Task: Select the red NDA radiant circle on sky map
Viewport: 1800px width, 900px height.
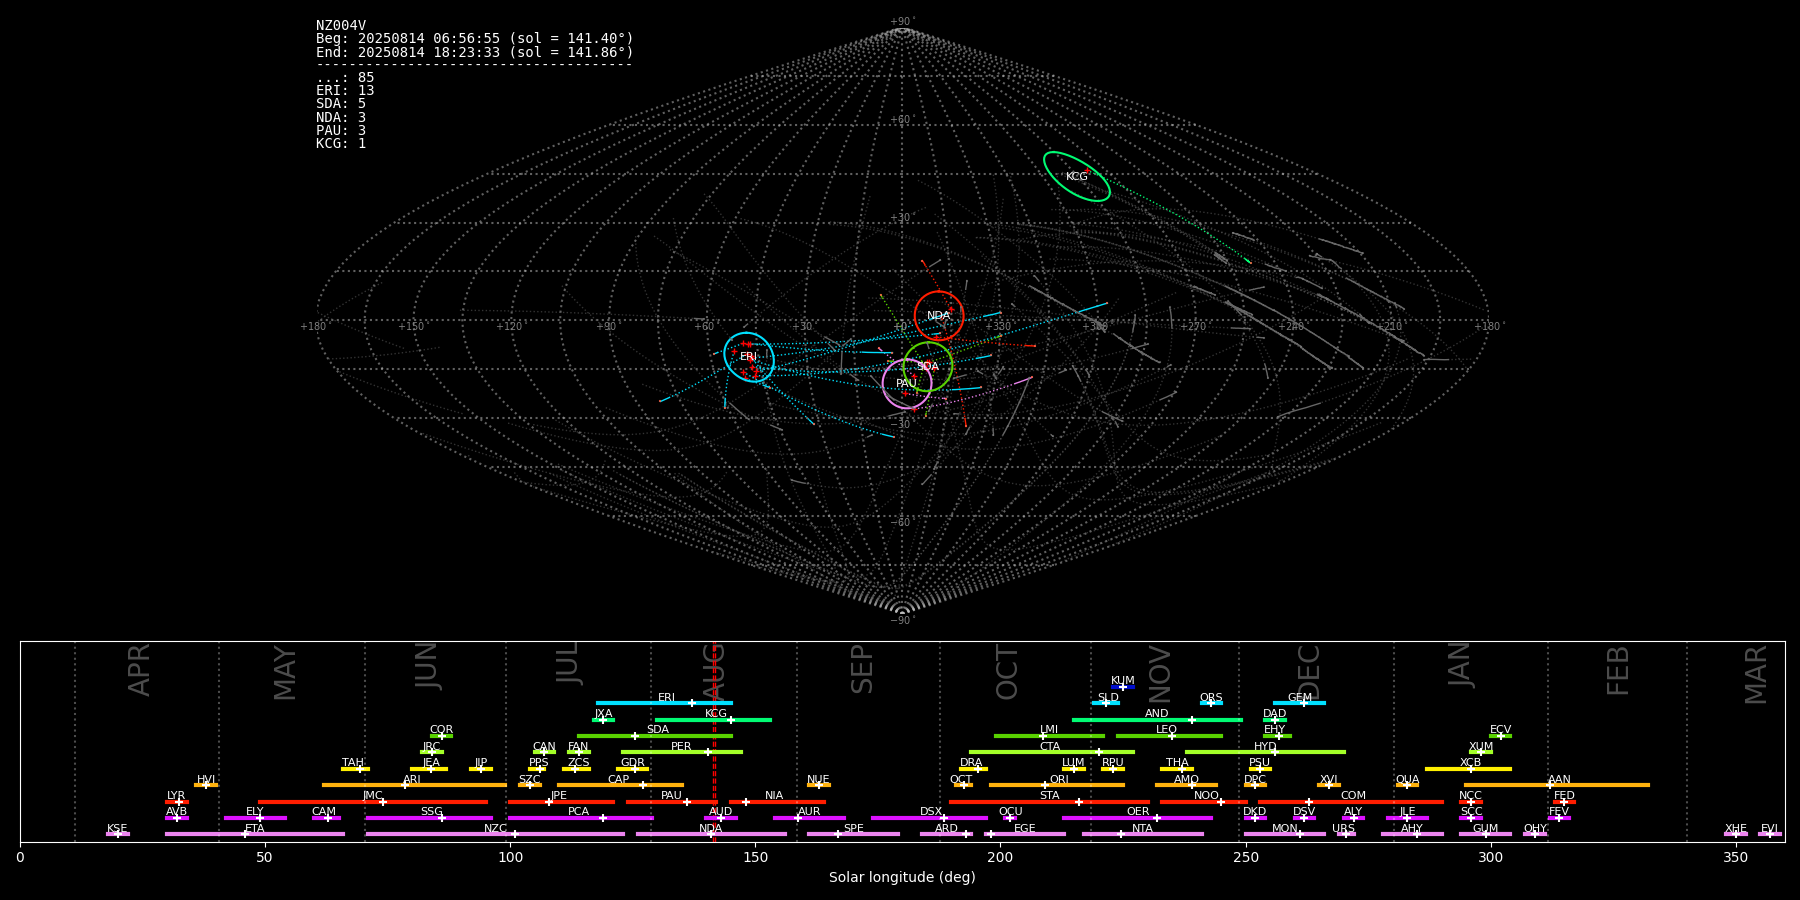Action: [939, 316]
